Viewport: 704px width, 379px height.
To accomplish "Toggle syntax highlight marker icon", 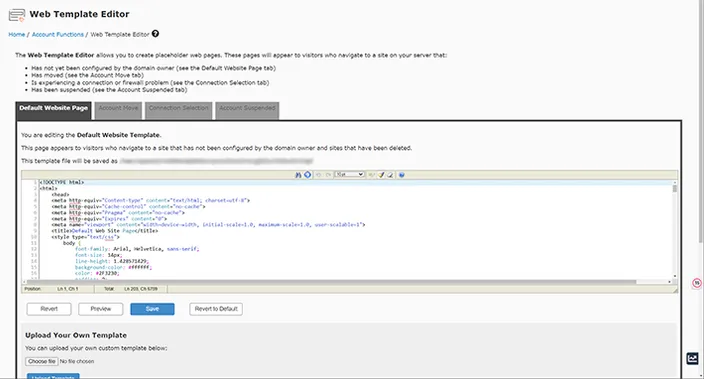I will (x=381, y=175).
